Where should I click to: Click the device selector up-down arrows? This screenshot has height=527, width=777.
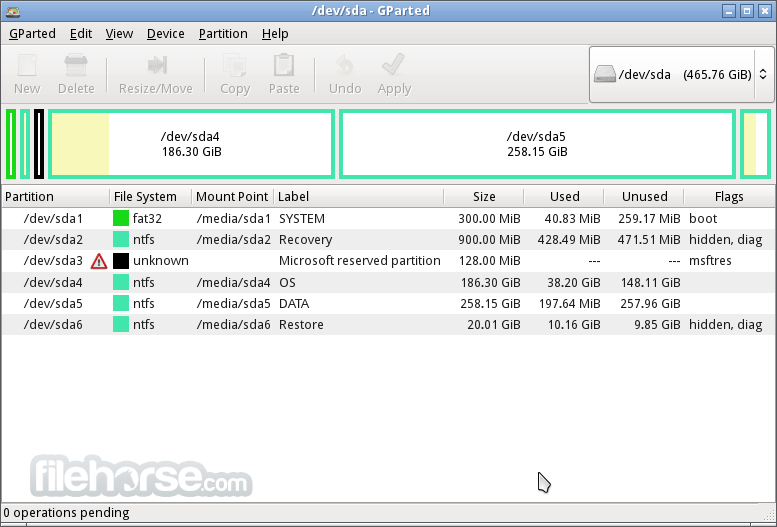pyautogui.click(x=763, y=74)
